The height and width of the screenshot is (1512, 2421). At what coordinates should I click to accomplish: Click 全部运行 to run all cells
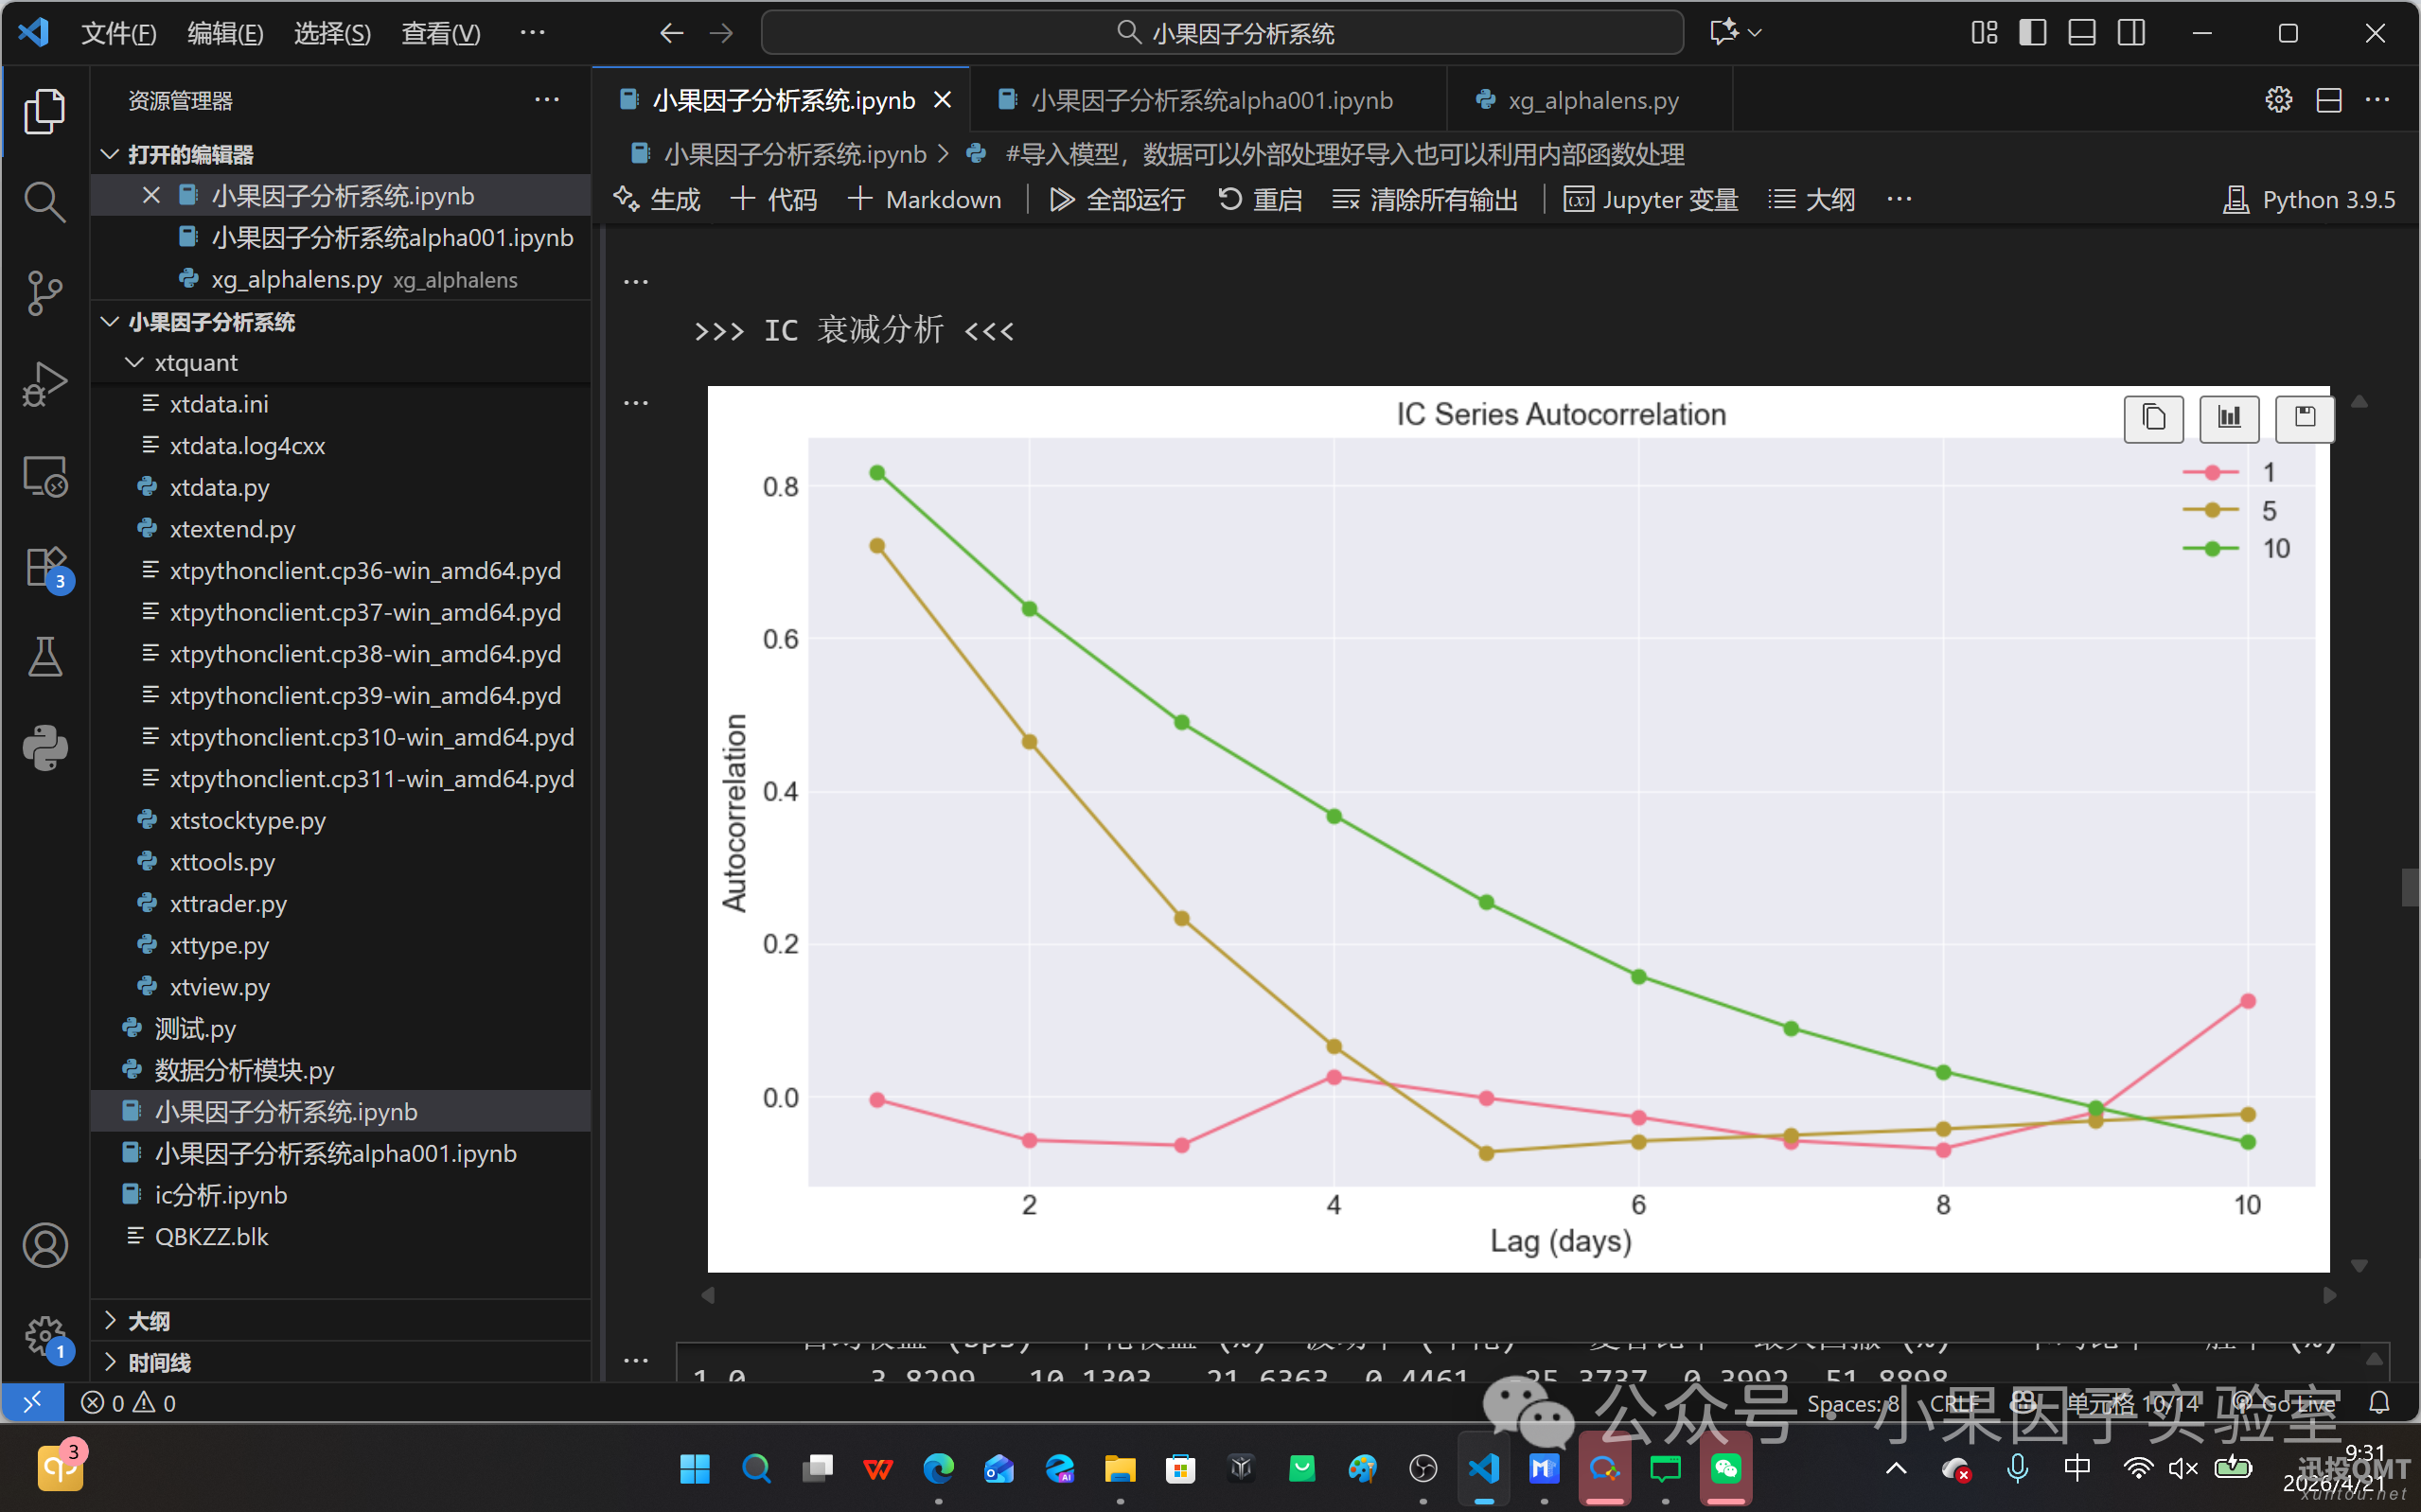1117,199
